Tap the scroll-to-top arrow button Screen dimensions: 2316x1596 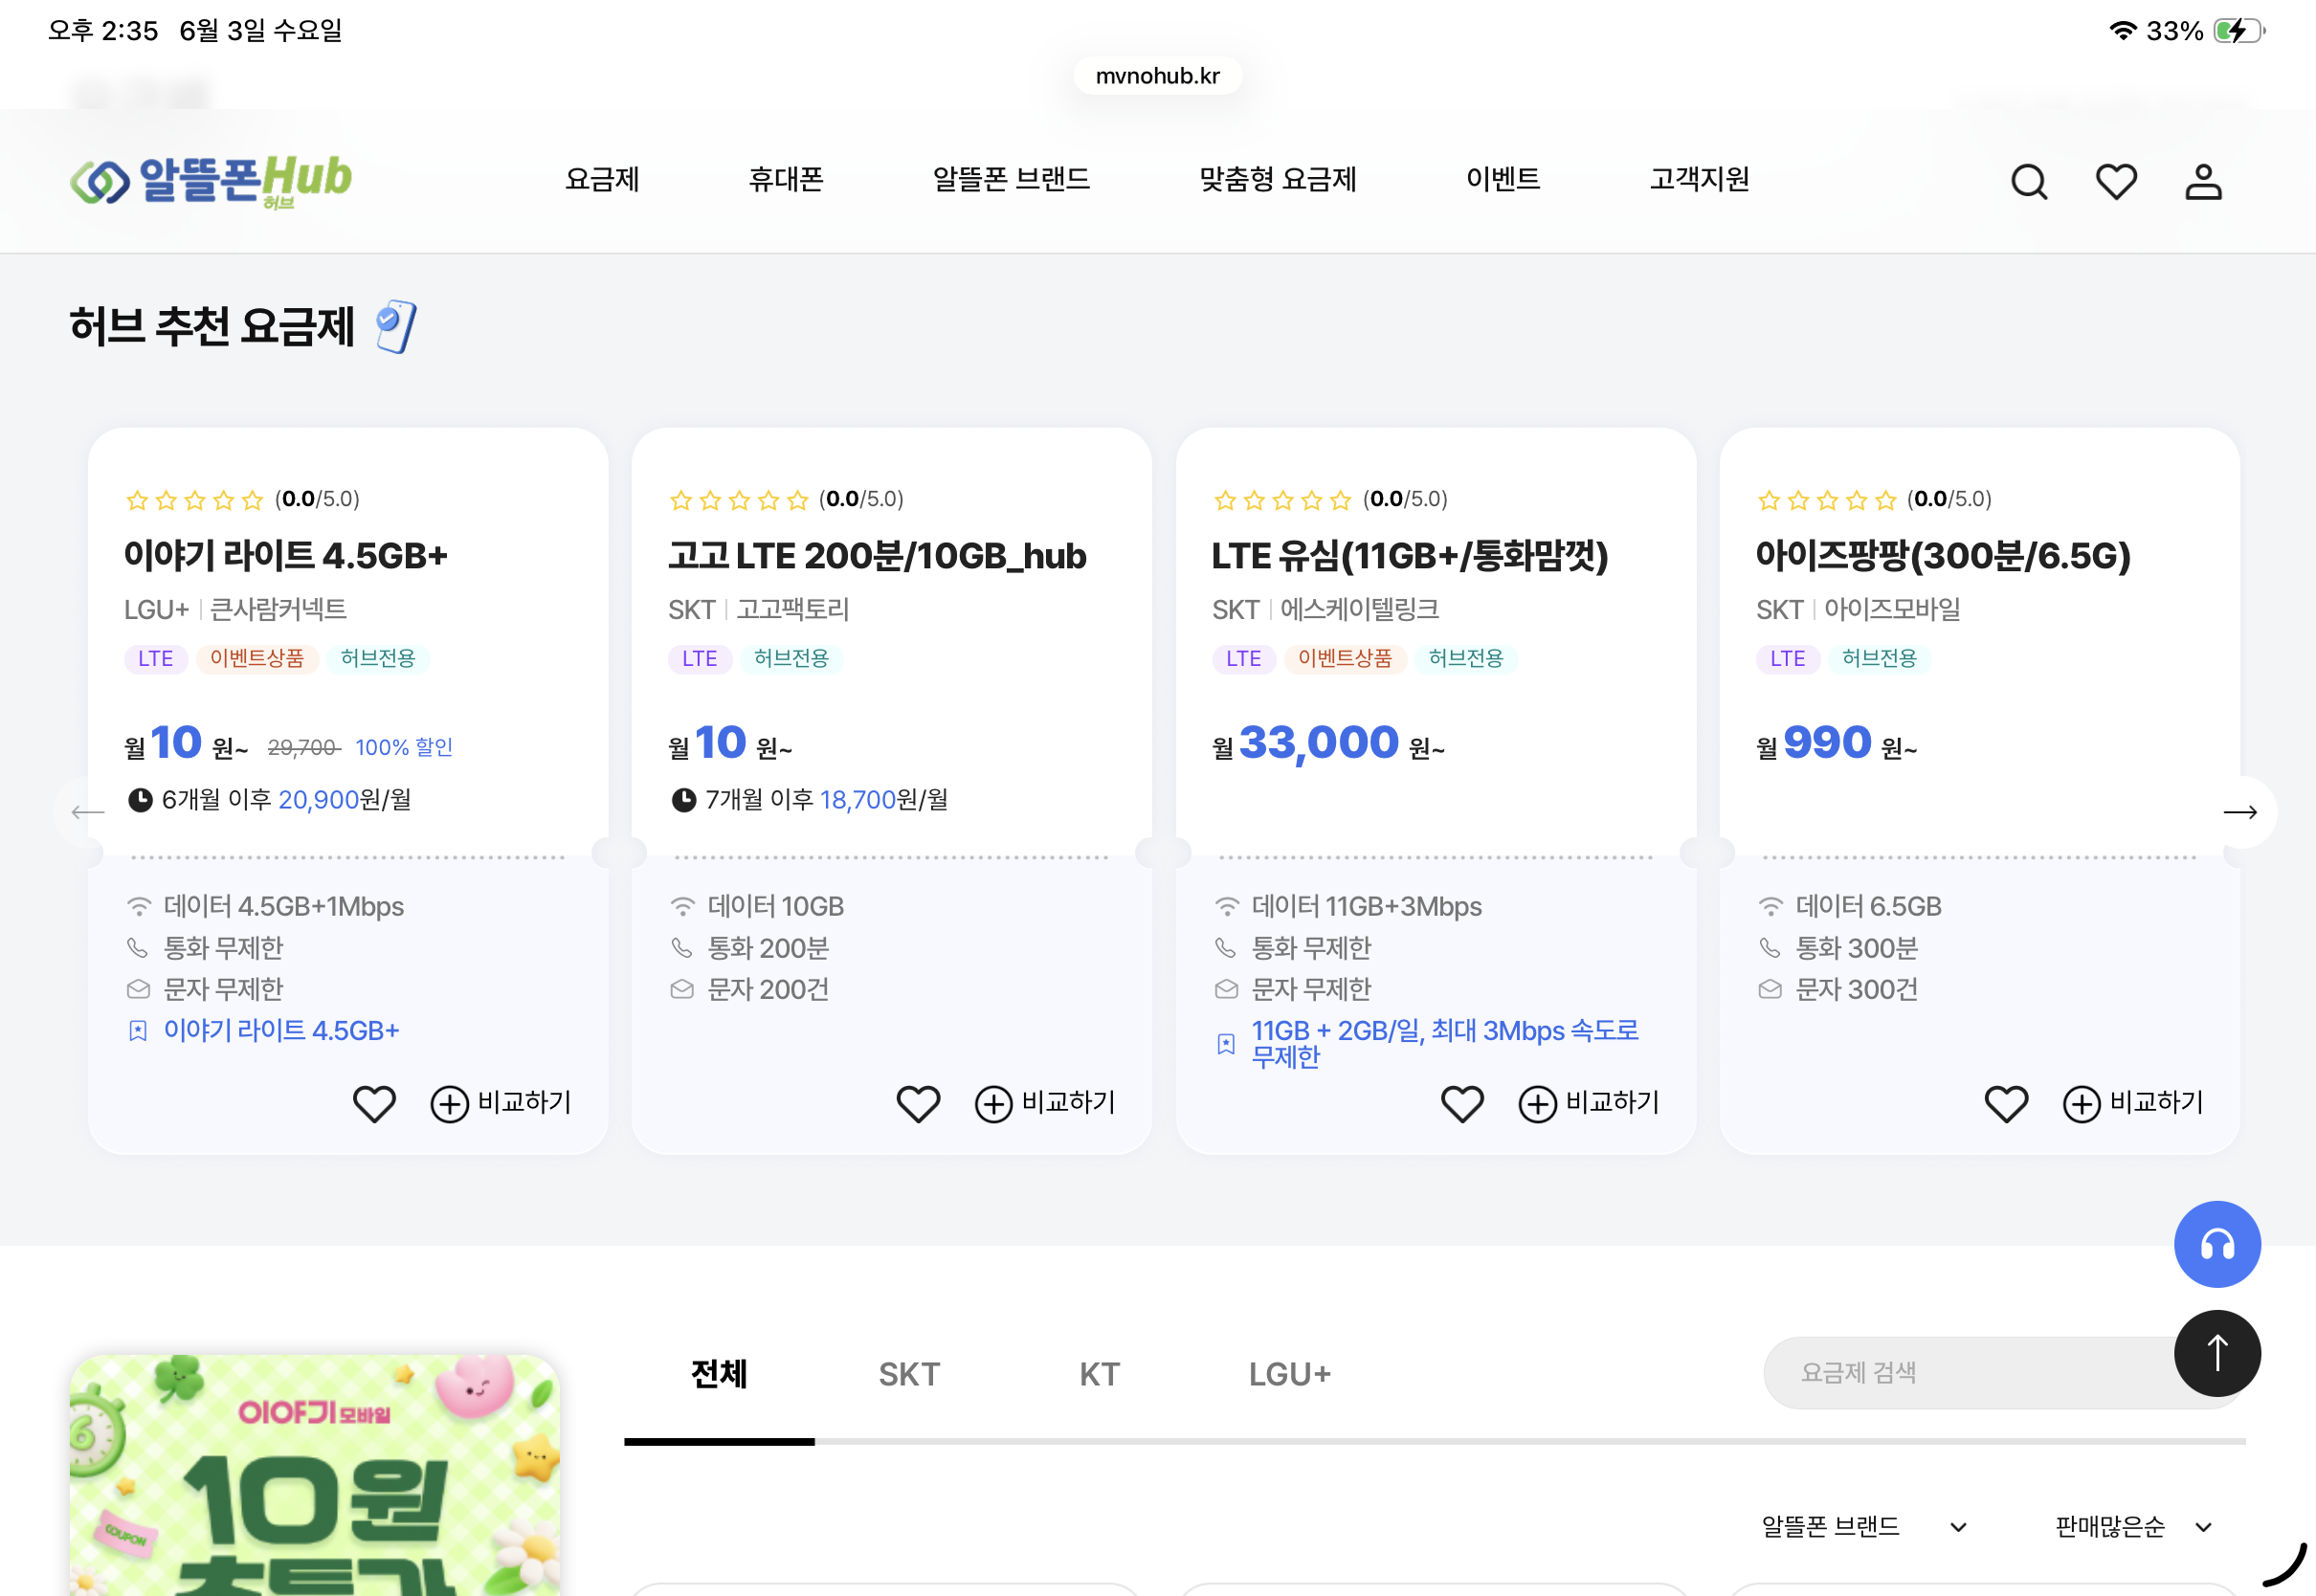2217,1353
